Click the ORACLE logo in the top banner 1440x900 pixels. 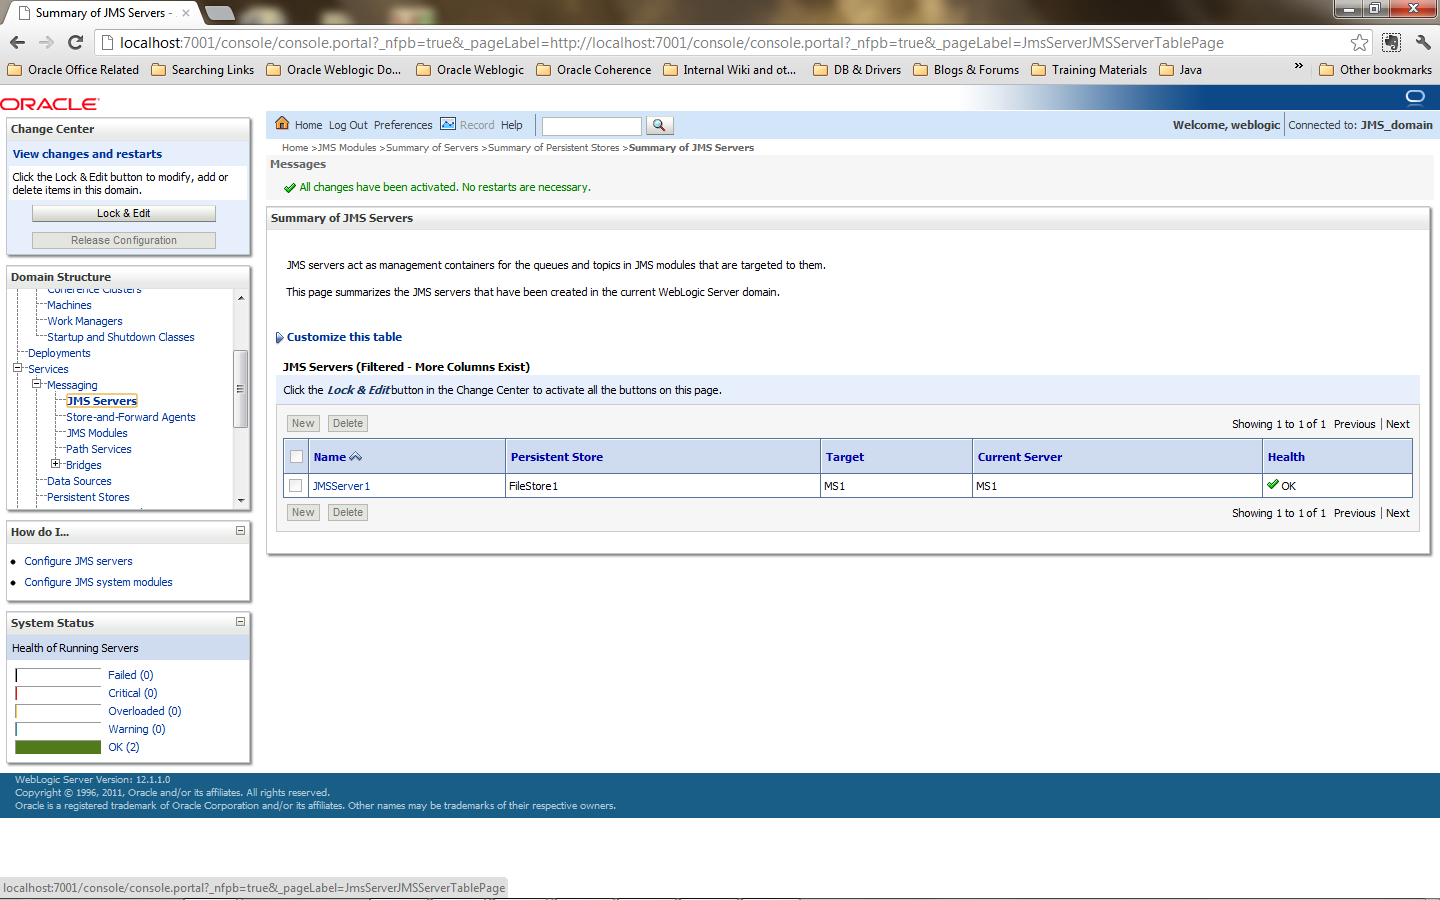click(x=47, y=102)
